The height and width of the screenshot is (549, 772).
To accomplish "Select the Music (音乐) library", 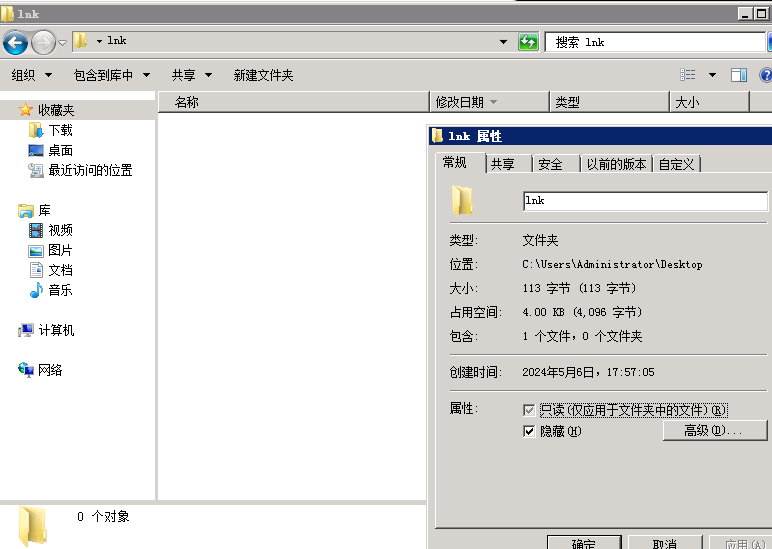I will tap(60, 290).
